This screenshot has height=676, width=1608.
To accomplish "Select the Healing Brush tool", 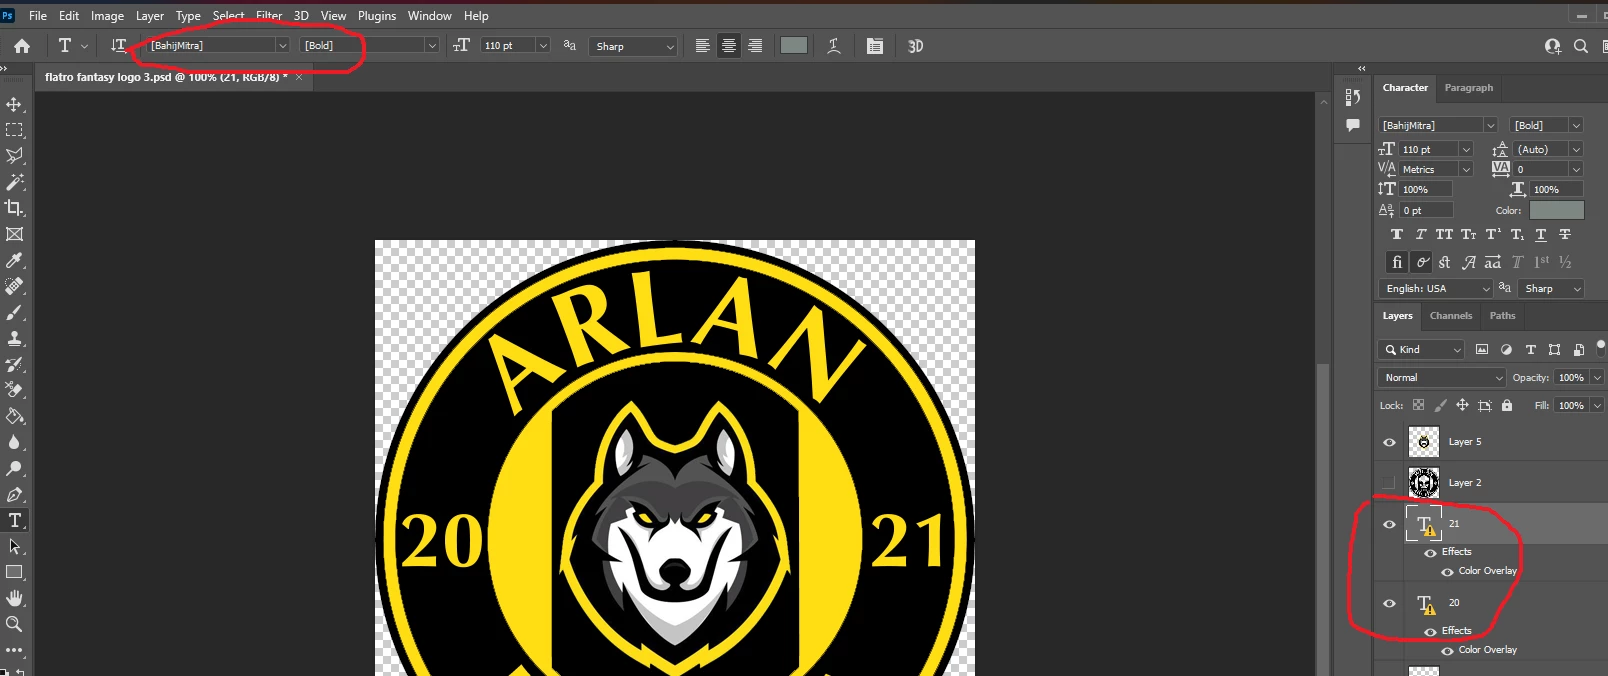I will tap(14, 286).
